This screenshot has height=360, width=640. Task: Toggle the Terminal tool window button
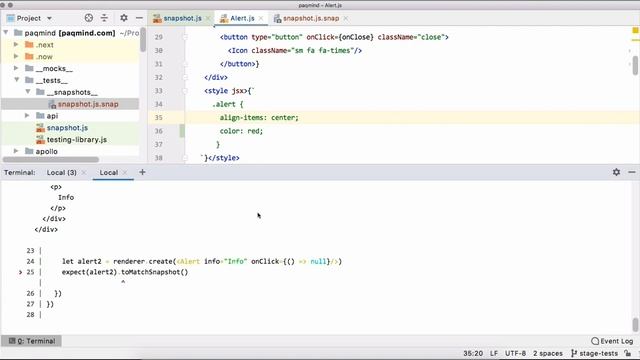click(x=32, y=341)
